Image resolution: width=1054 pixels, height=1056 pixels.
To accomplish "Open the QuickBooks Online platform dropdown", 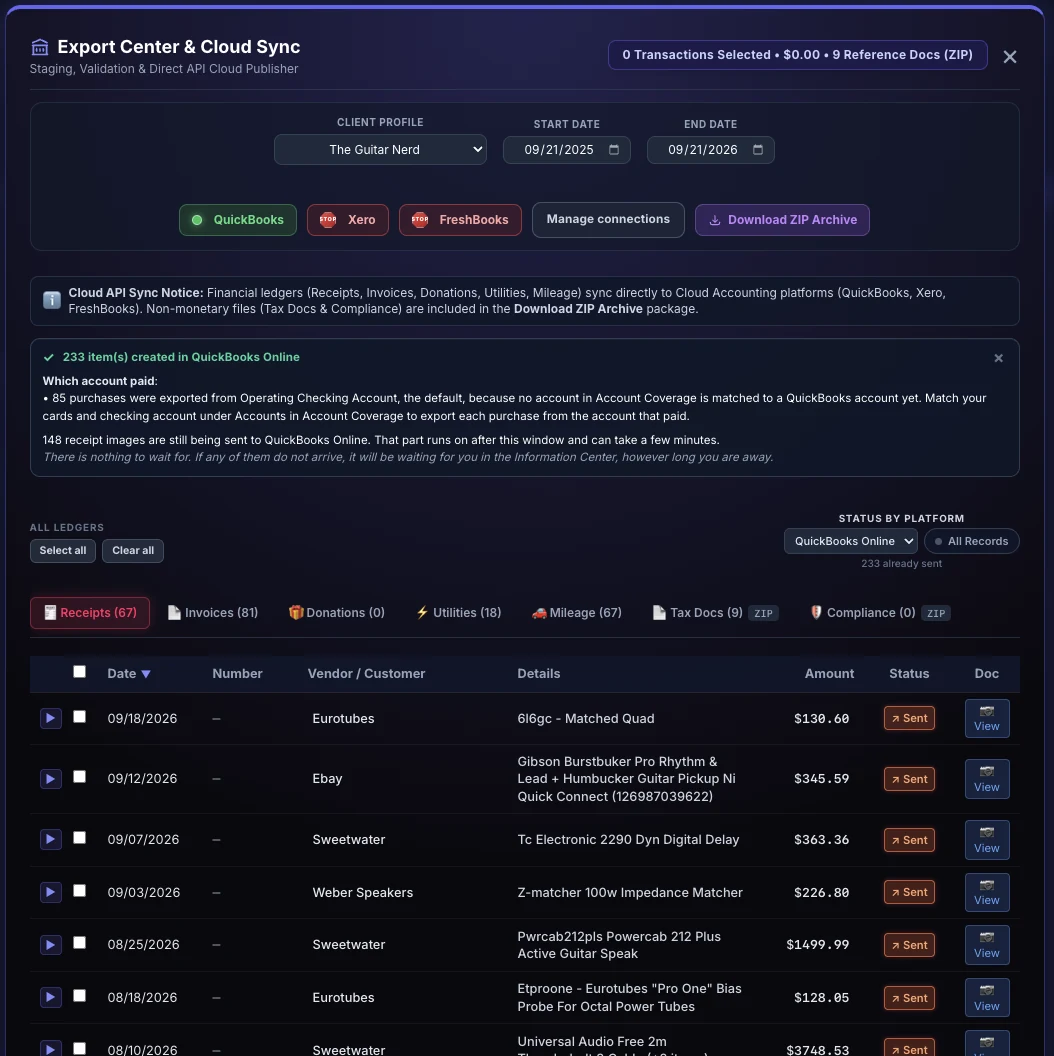I will coord(851,541).
